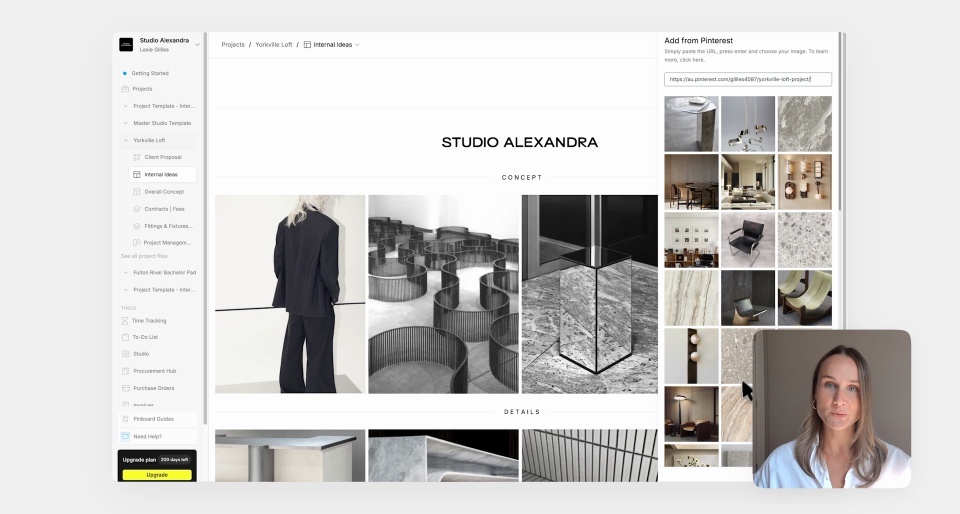Click the Fittings & Fixtures layers icon
Image resolution: width=960 pixels, height=514 pixels.
pyautogui.click(x=137, y=226)
